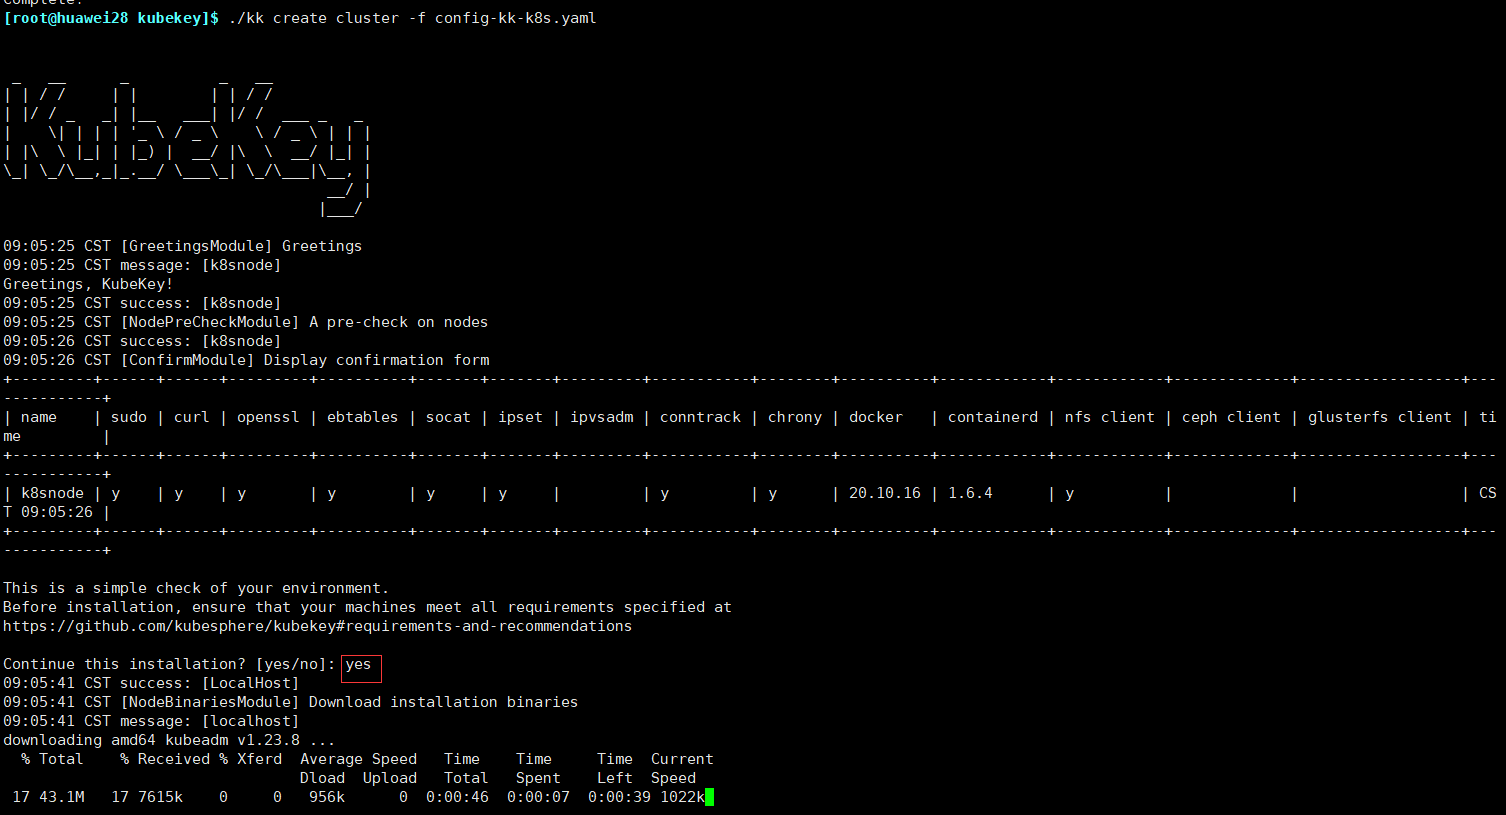Click the 'ceph client' column header
The height and width of the screenshot is (815, 1506).
point(1231,417)
